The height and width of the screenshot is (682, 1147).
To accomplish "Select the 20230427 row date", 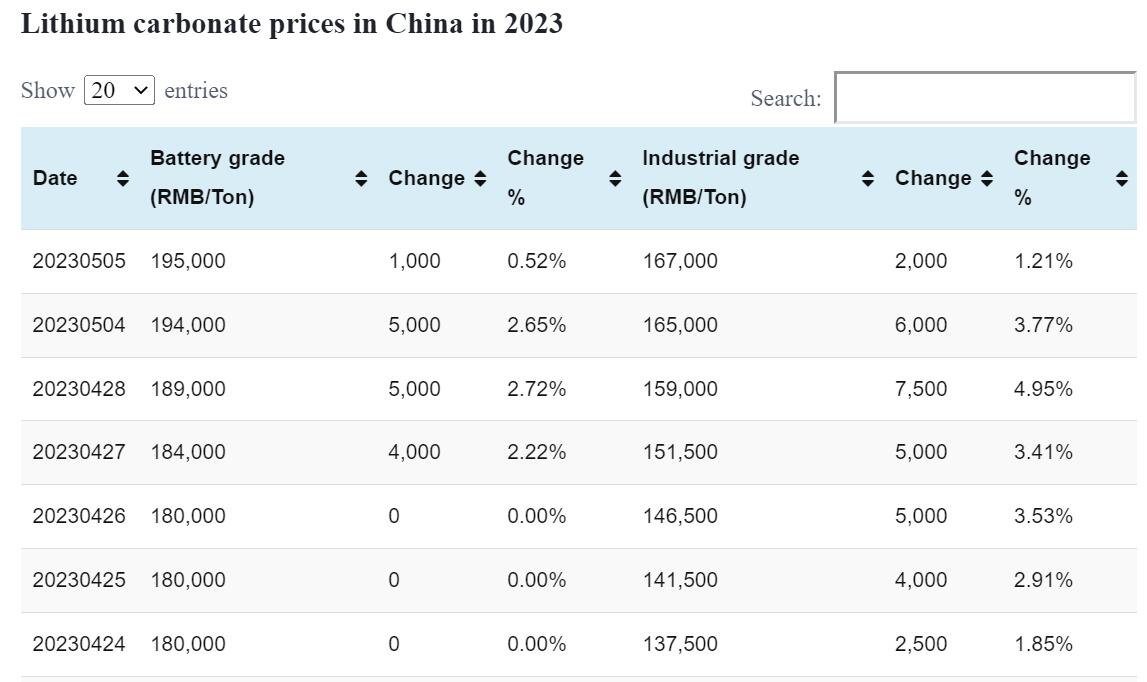I will click(x=79, y=452).
